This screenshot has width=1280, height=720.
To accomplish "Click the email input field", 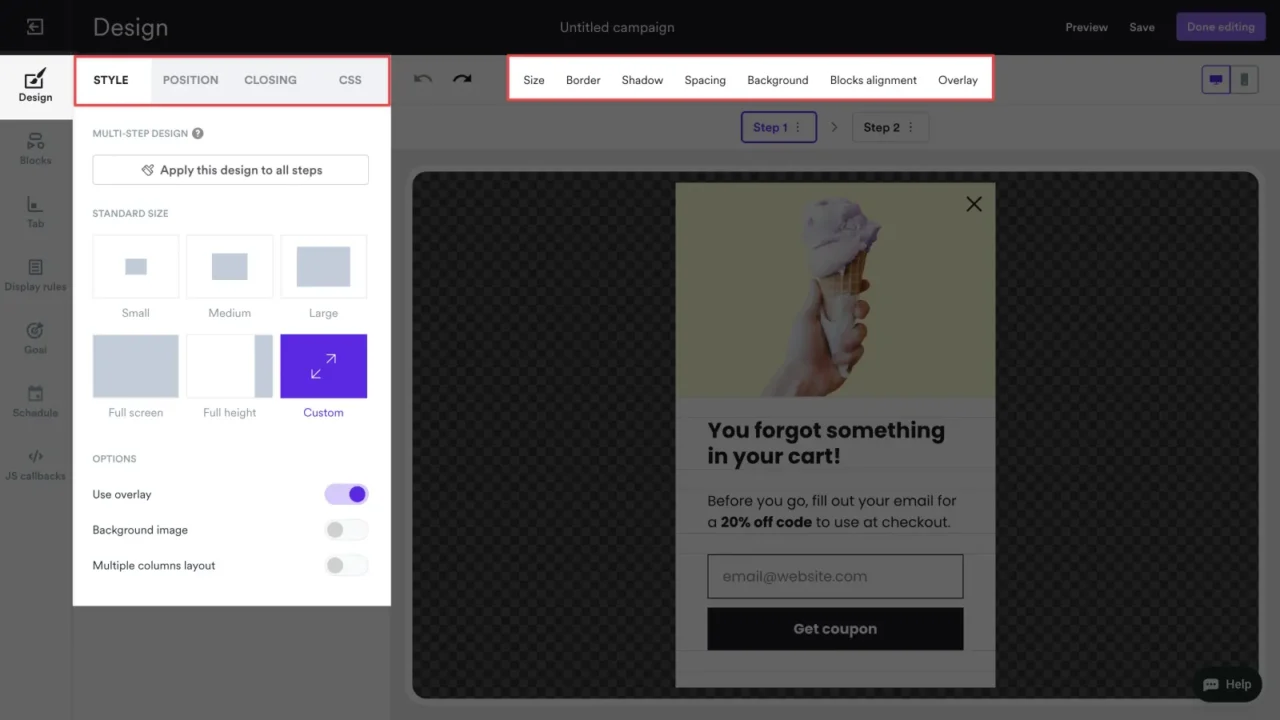I will coord(835,577).
